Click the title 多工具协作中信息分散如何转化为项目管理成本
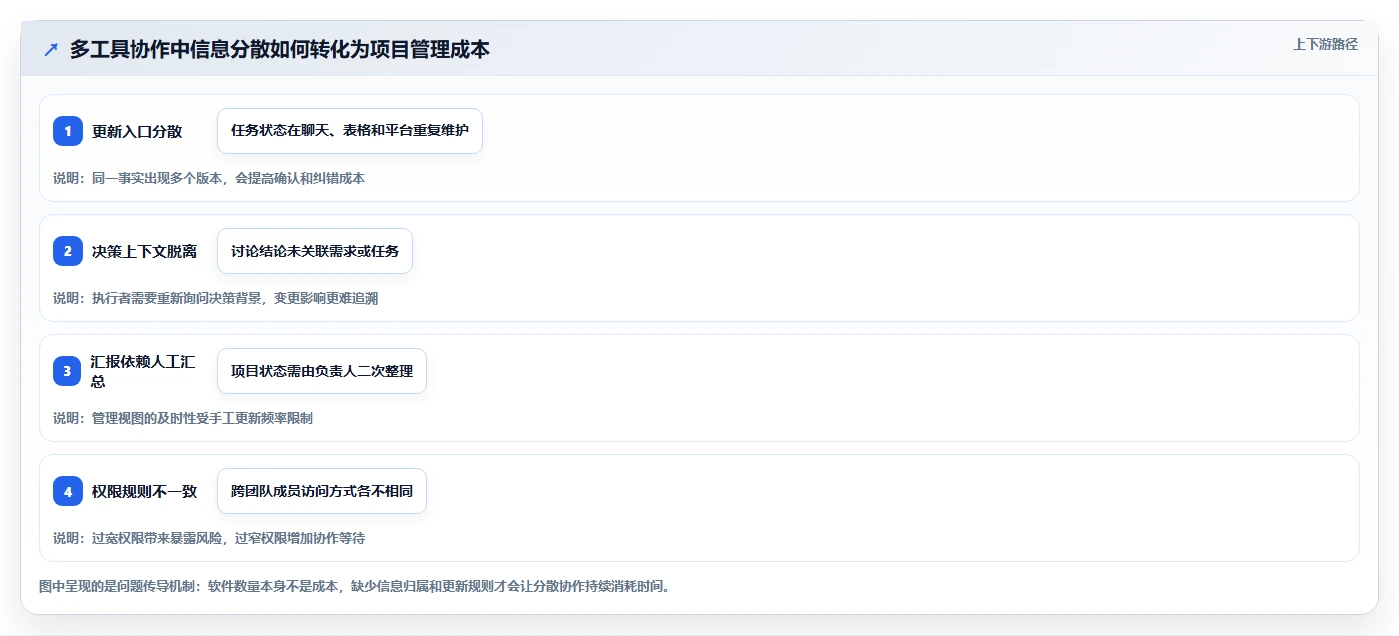The image size is (1399, 636). click(x=280, y=49)
